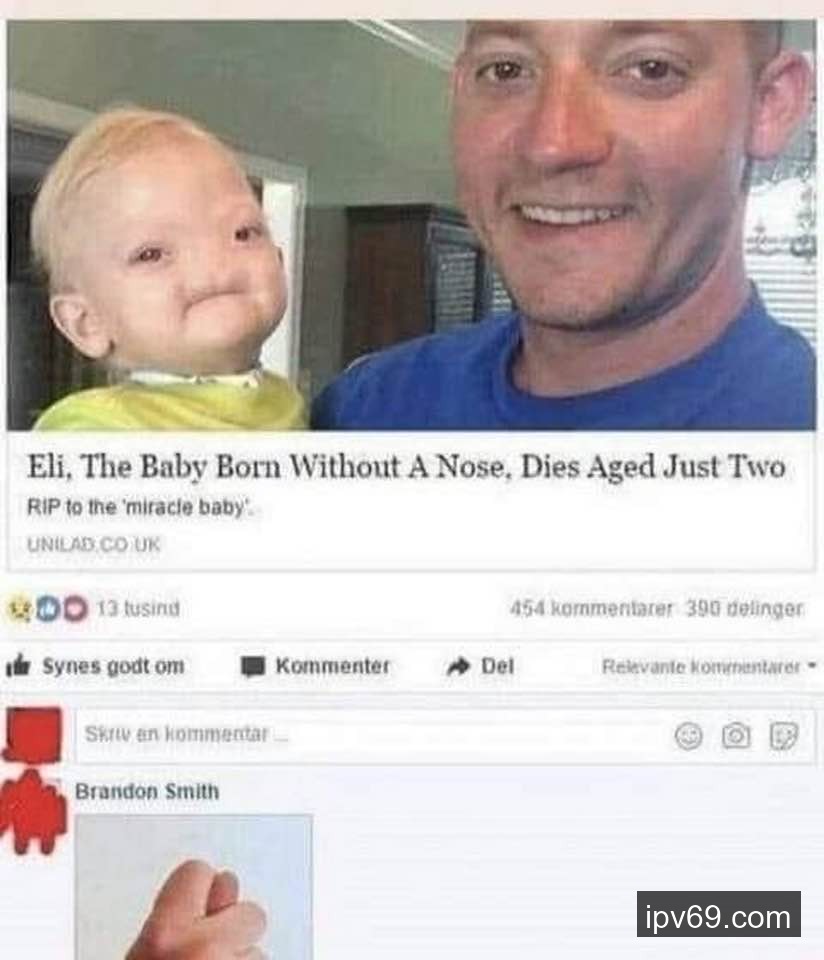The height and width of the screenshot is (960, 824).
Task: Attach a photo using the camera icon
Action: click(736, 735)
